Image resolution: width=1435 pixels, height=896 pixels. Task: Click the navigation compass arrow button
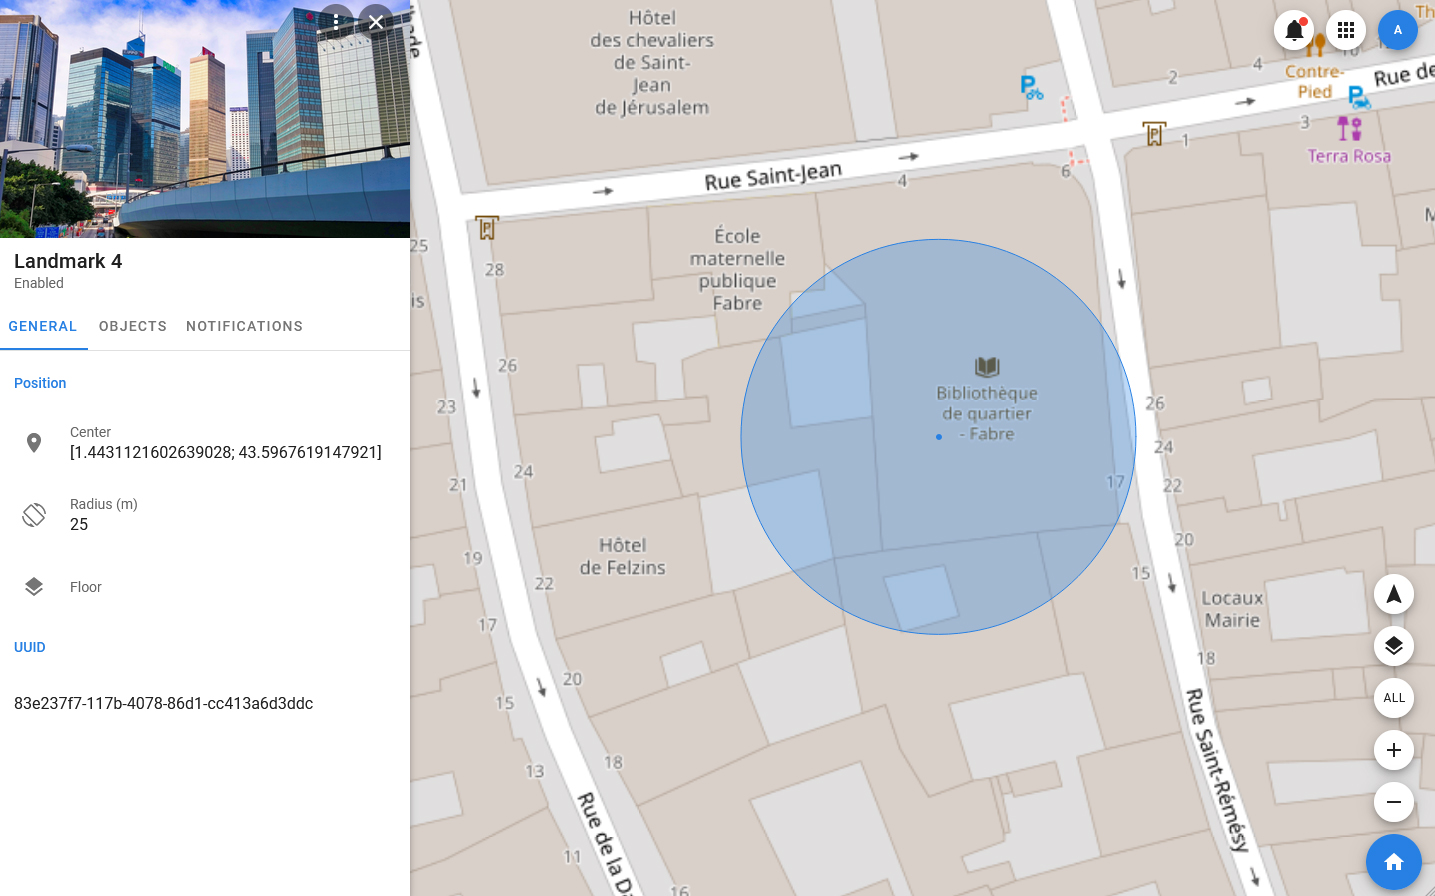click(x=1393, y=595)
